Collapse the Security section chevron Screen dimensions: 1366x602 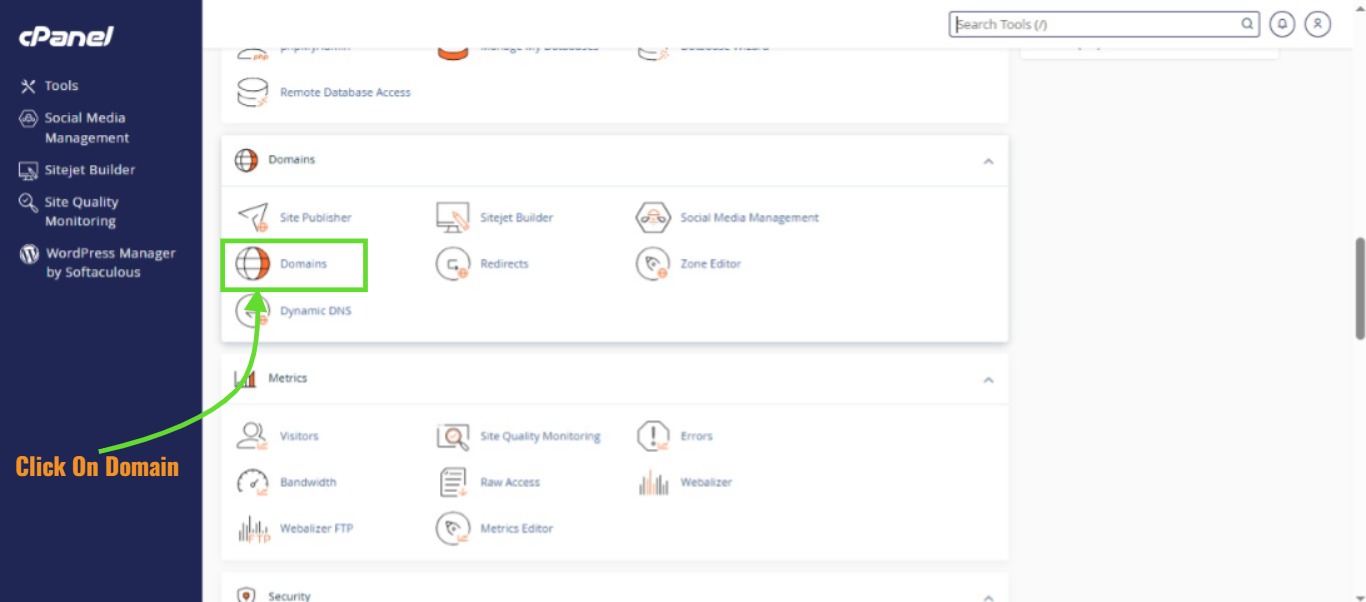(x=988, y=597)
